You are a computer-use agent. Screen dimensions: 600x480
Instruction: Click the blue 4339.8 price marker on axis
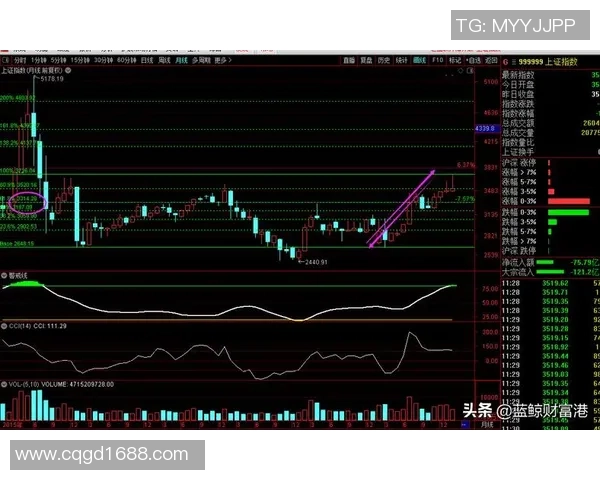(x=485, y=128)
